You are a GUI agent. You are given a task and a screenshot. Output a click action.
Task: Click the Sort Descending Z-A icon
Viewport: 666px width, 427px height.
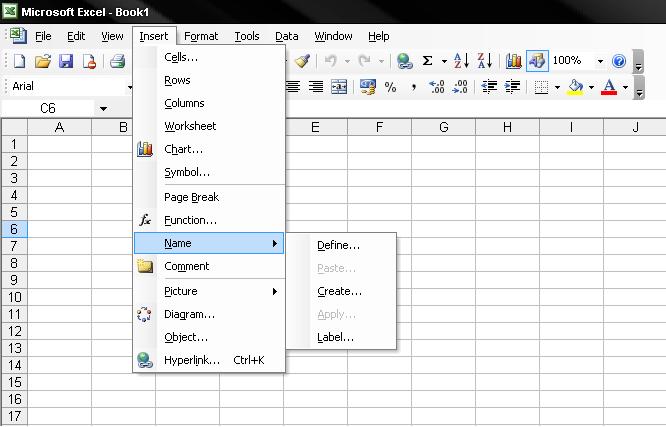point(485,61)
